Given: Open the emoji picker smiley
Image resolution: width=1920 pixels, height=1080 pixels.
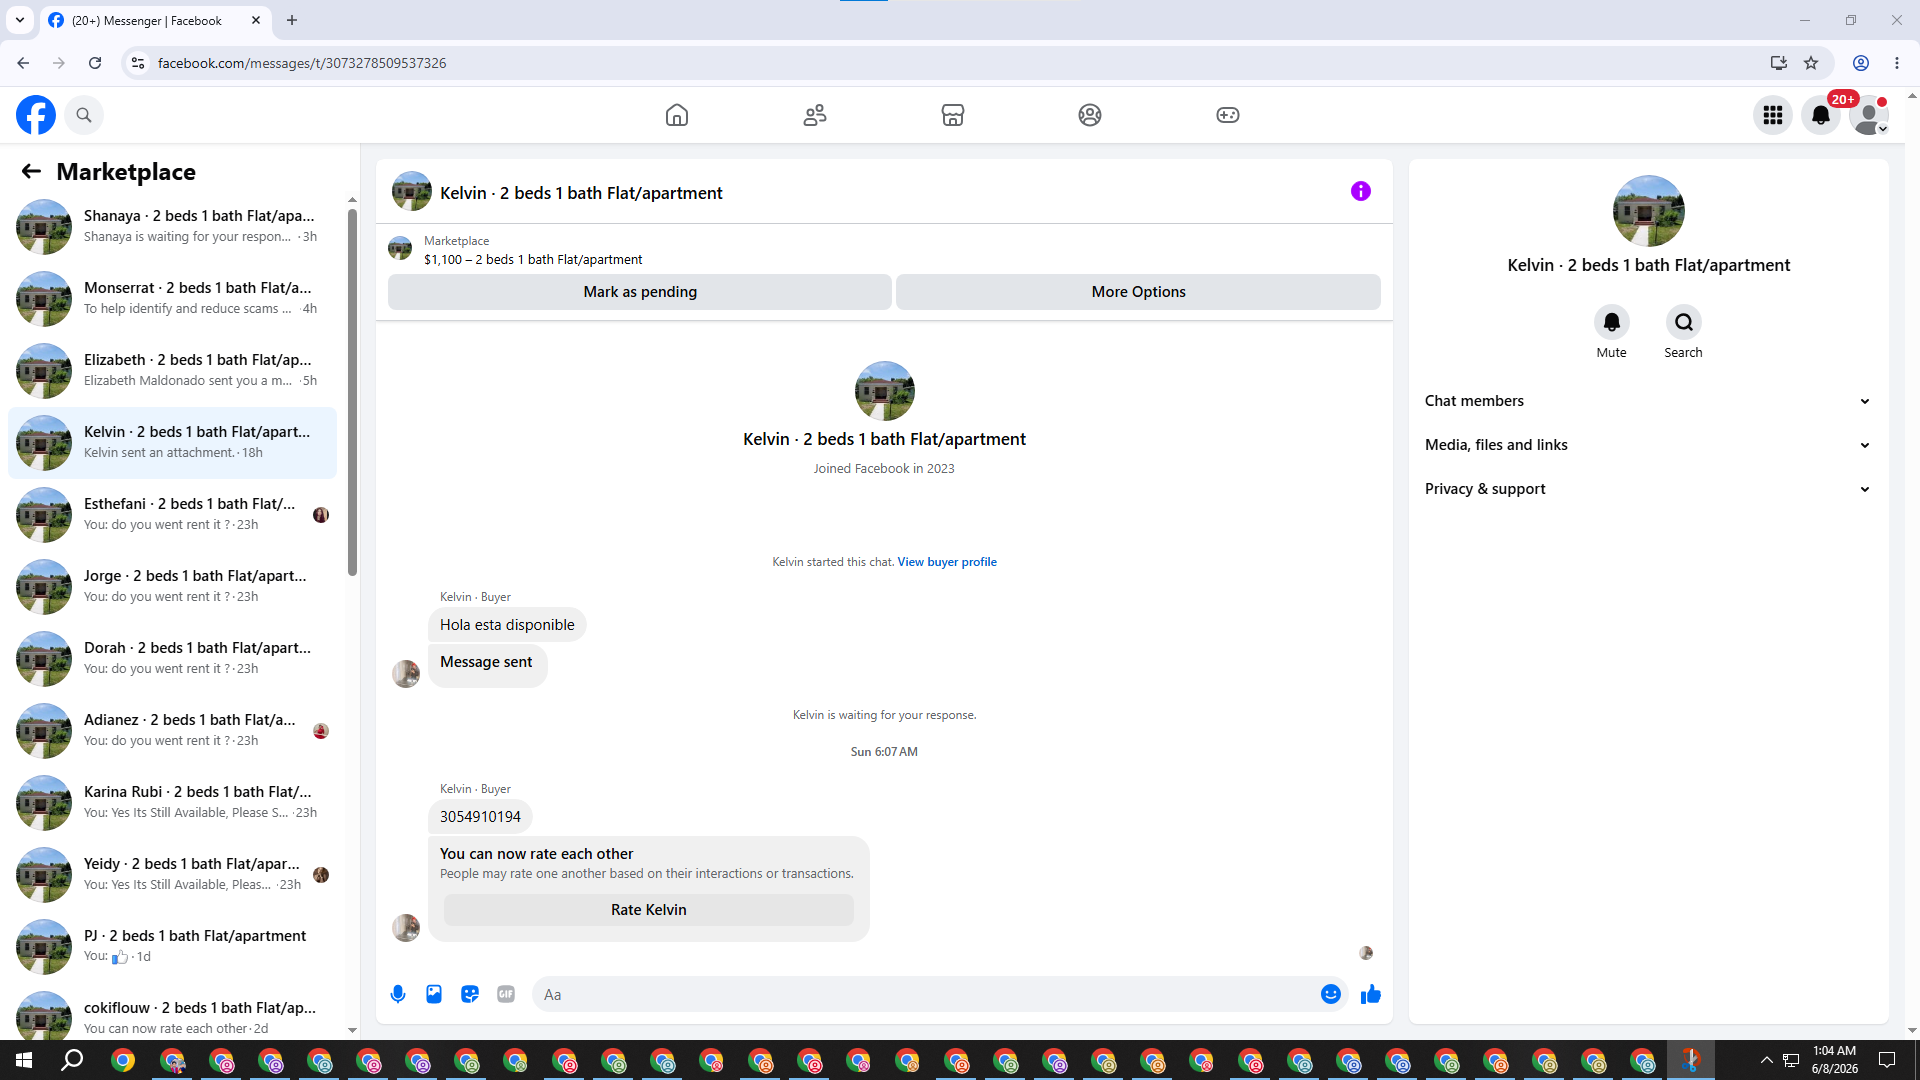Looking at the screenshot, I should tap(1331, 994).
